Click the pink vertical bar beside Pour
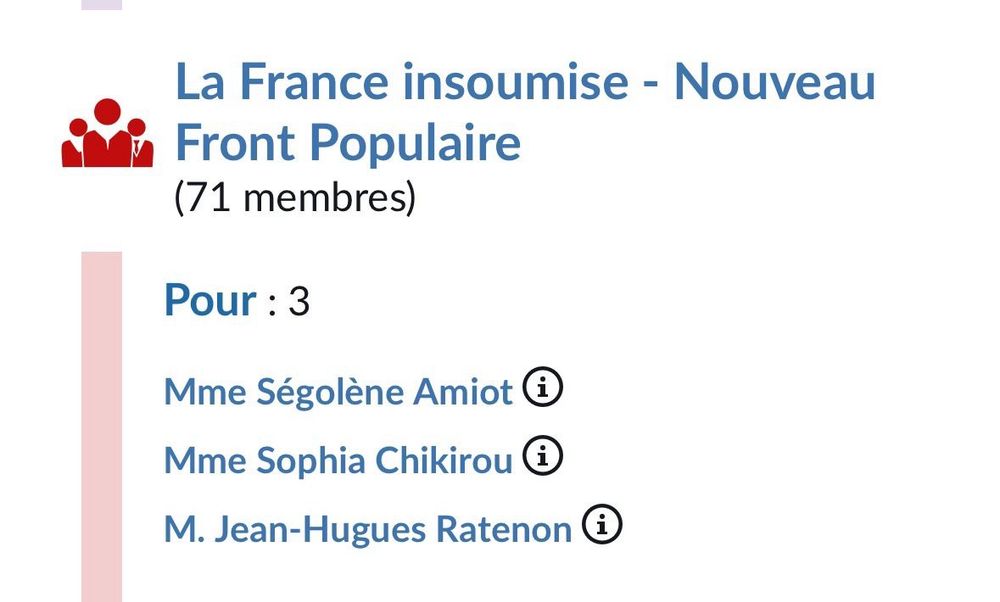The image size is (1000, 602). click(101, 427)
